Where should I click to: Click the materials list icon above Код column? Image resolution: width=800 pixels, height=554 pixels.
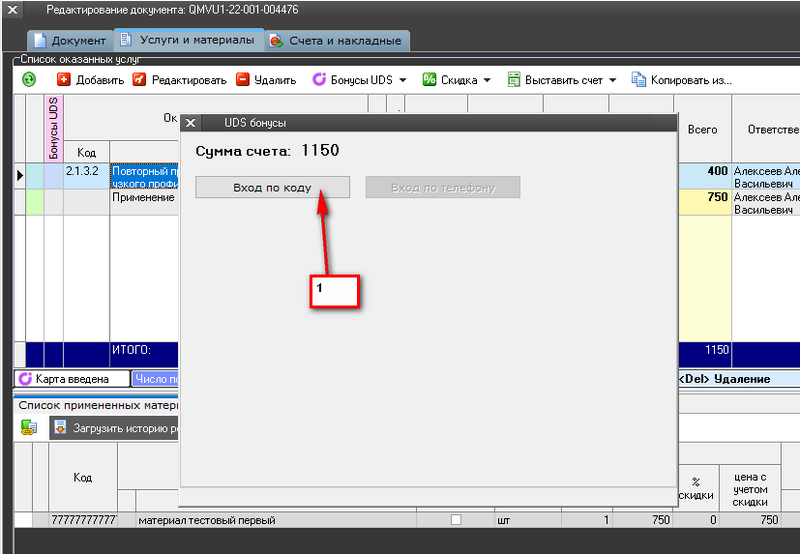click(29, 428)
